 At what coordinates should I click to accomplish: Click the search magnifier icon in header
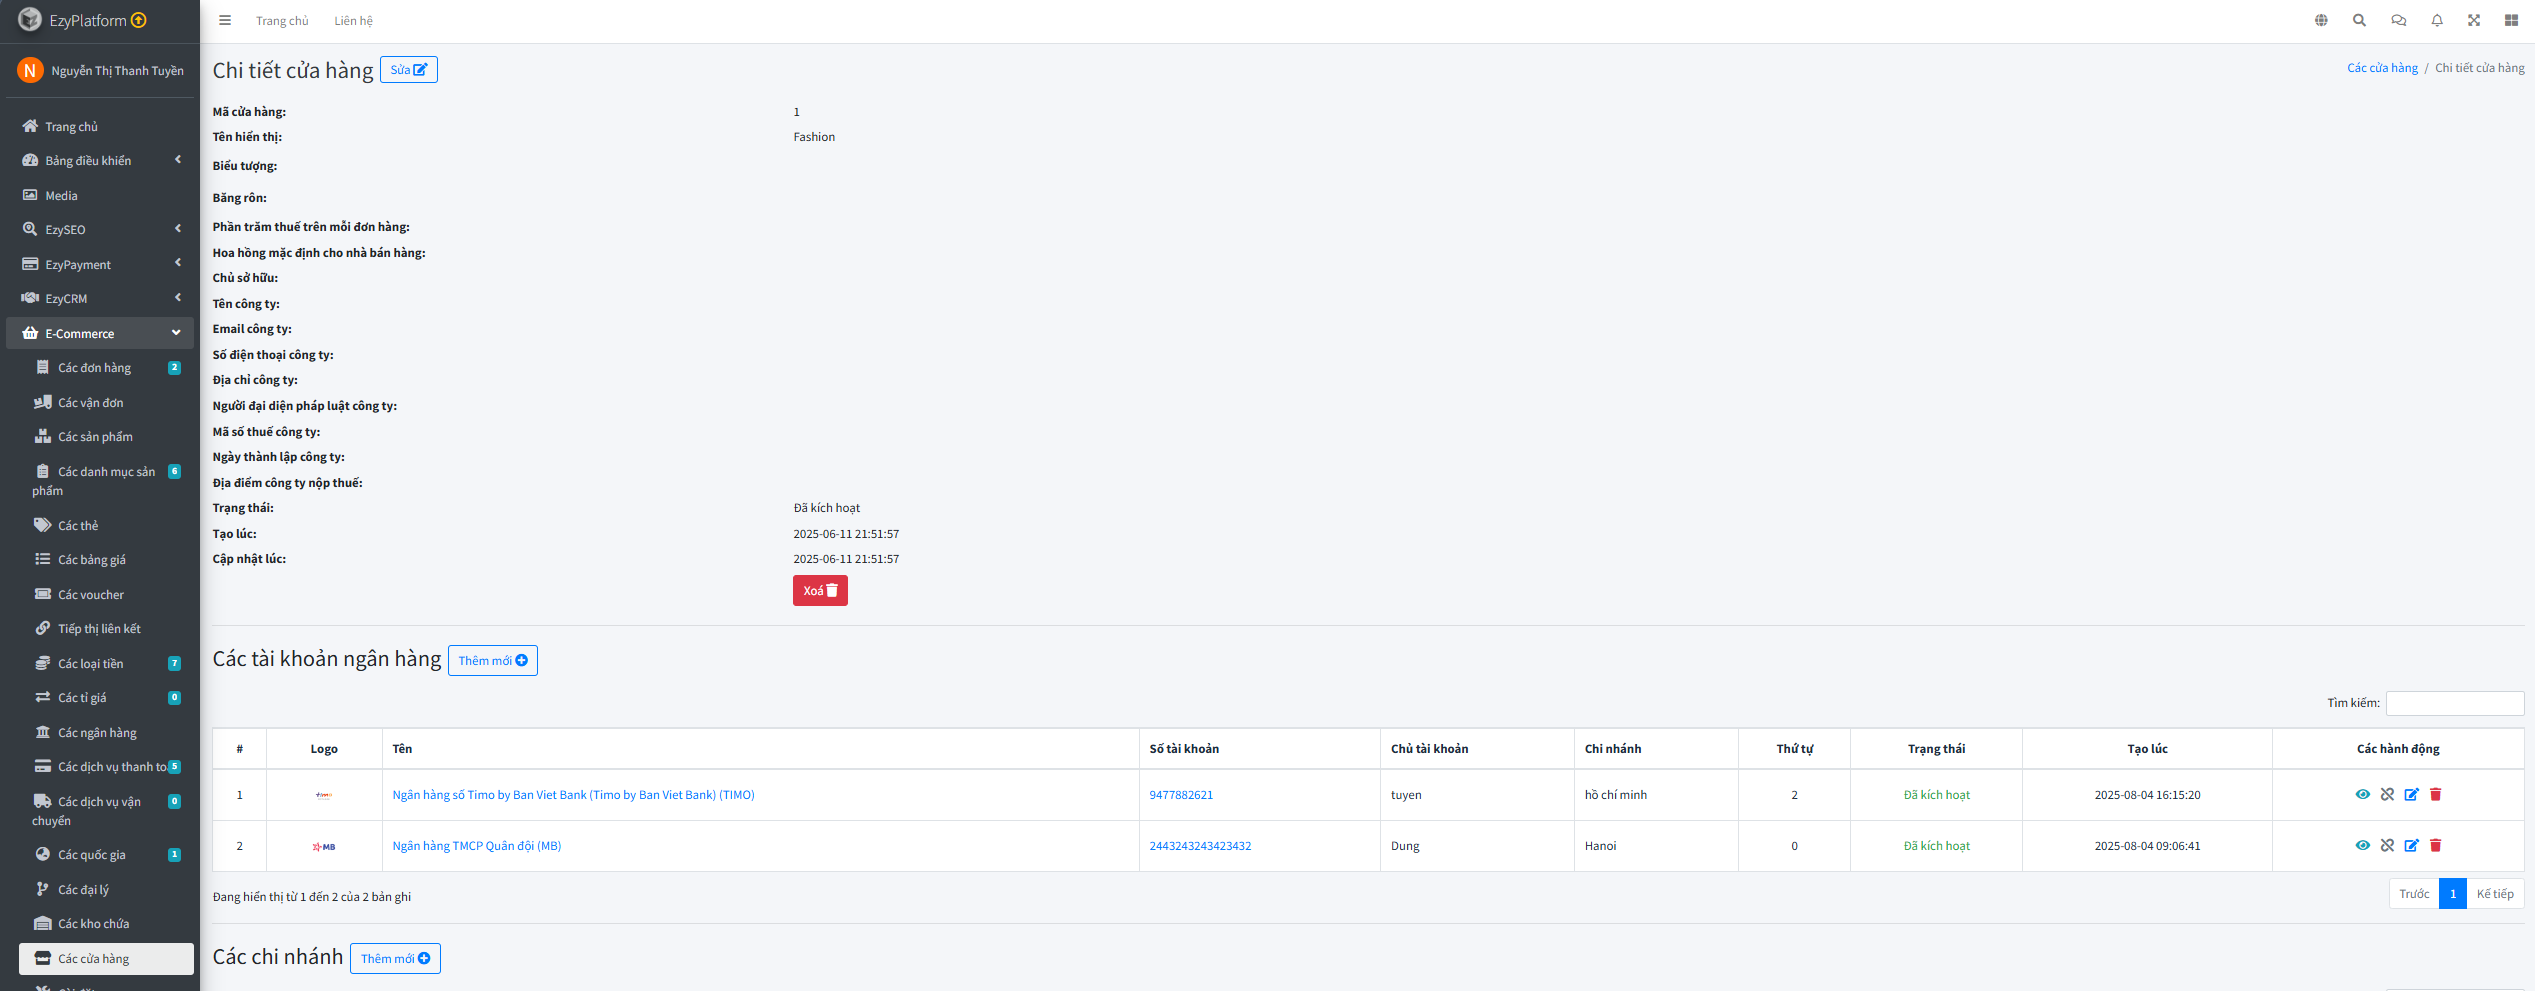pos(2359,20)
